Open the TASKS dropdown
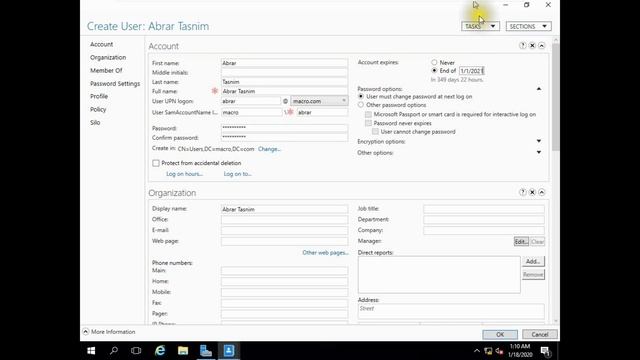 tap(480, 26)
